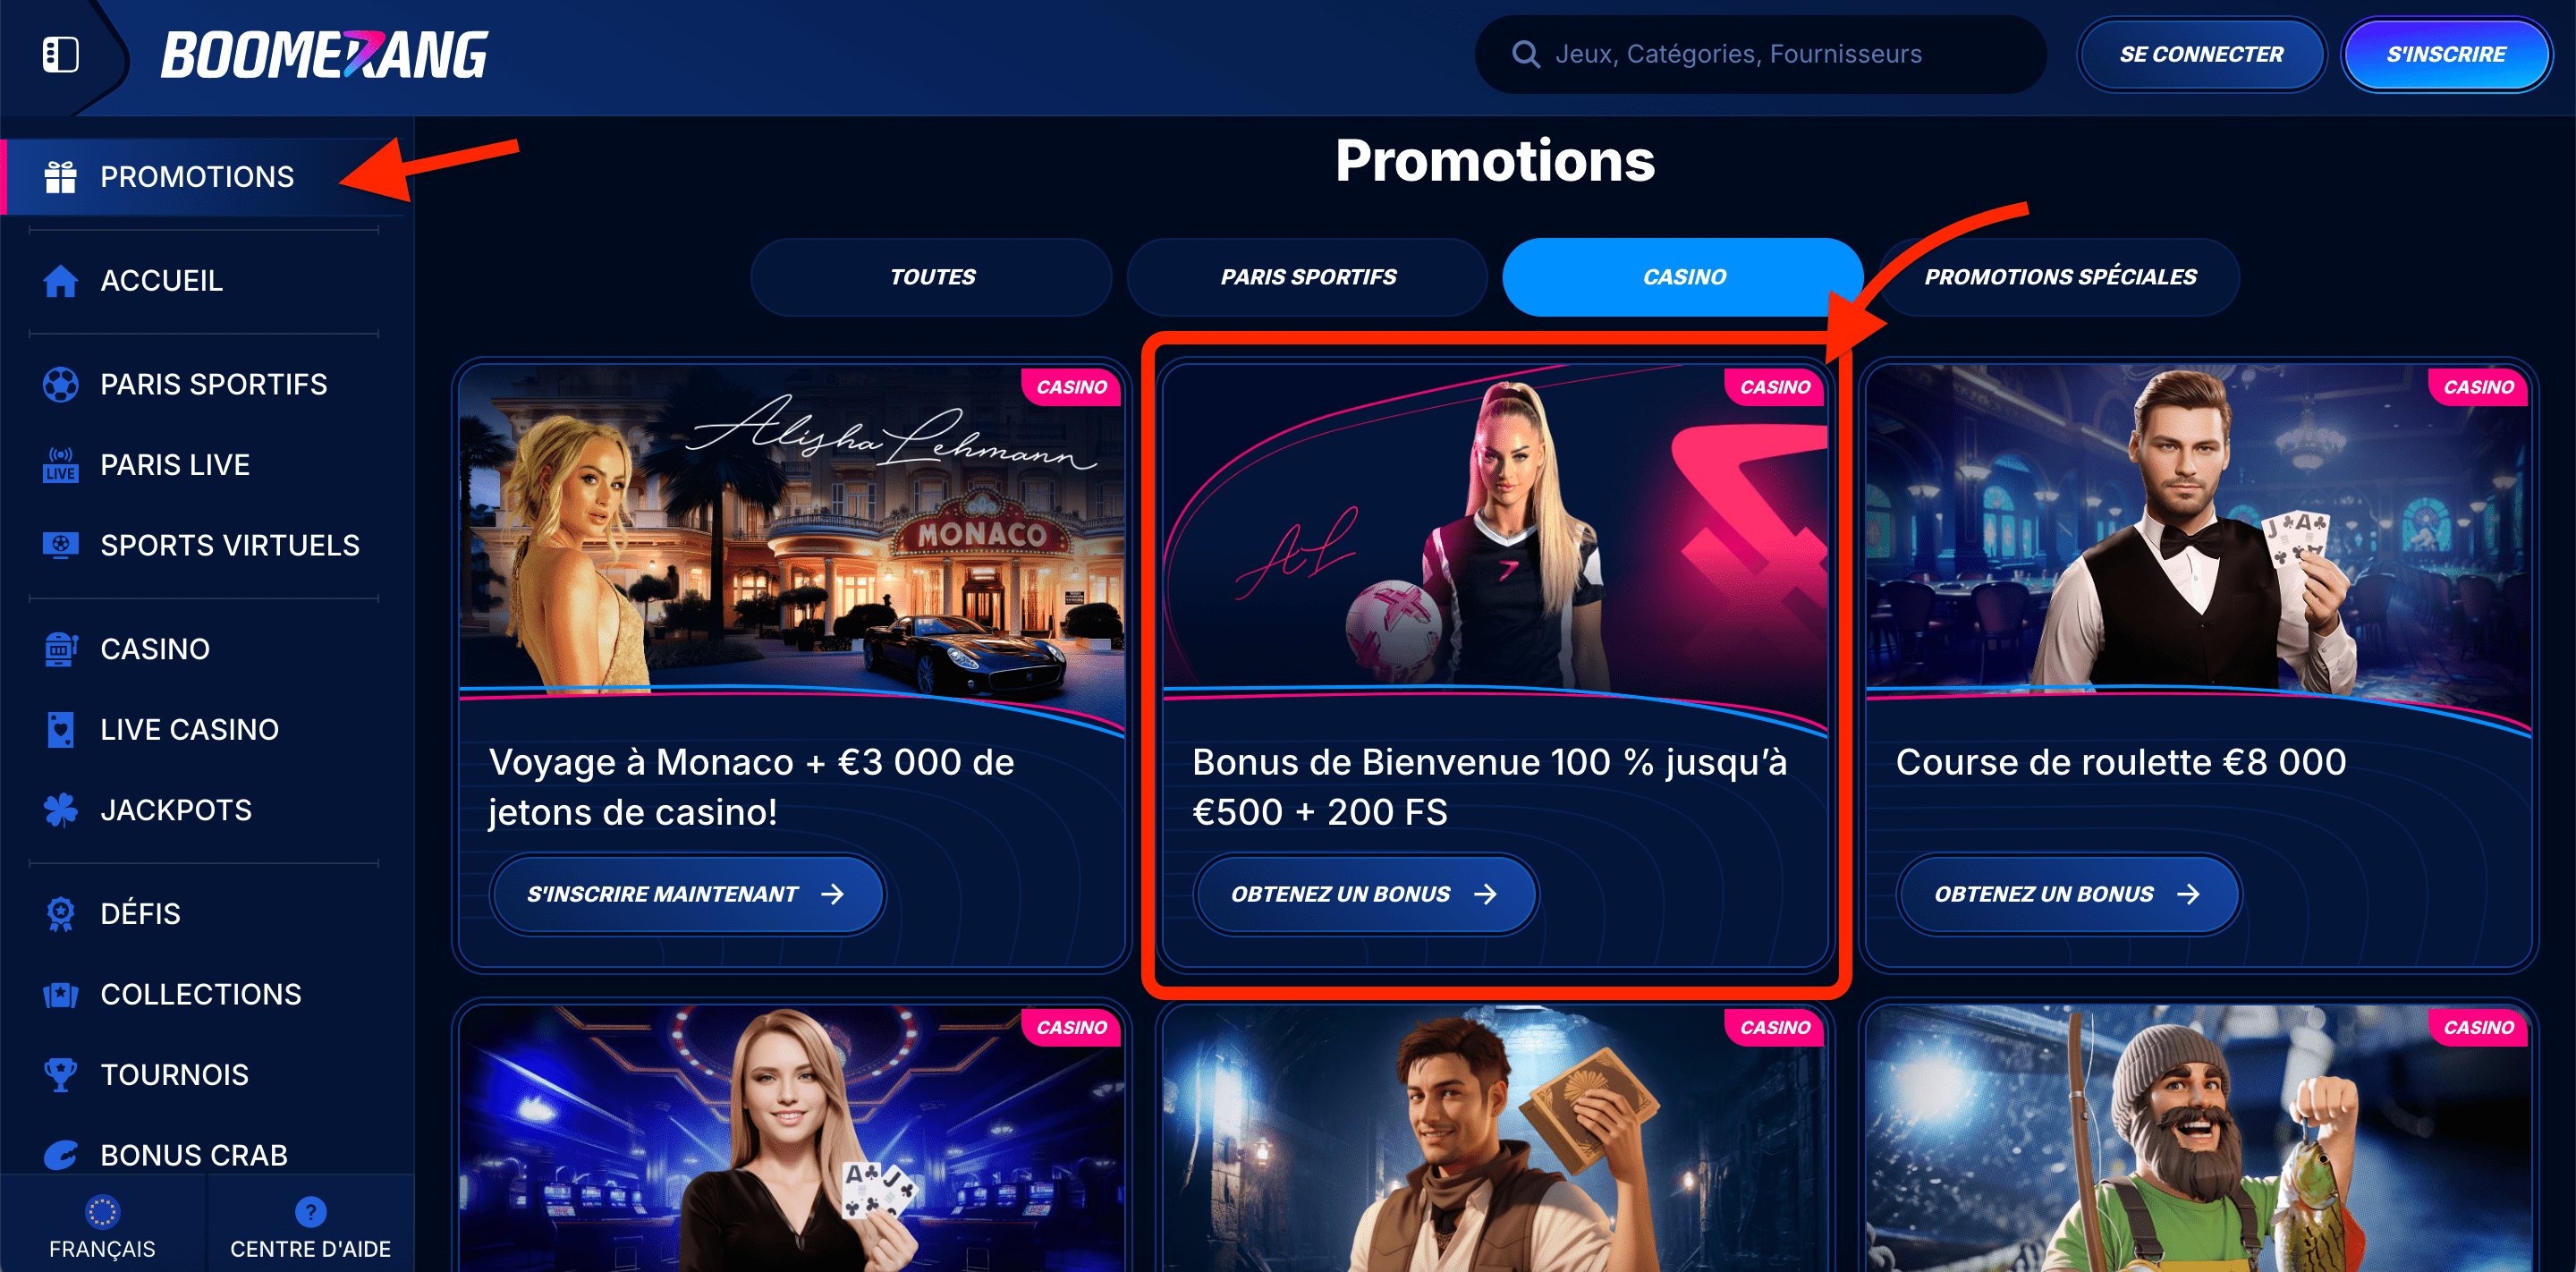Open the Défis badge icon
This screenshot has height=1272, width=2576.
click(60, 914)
